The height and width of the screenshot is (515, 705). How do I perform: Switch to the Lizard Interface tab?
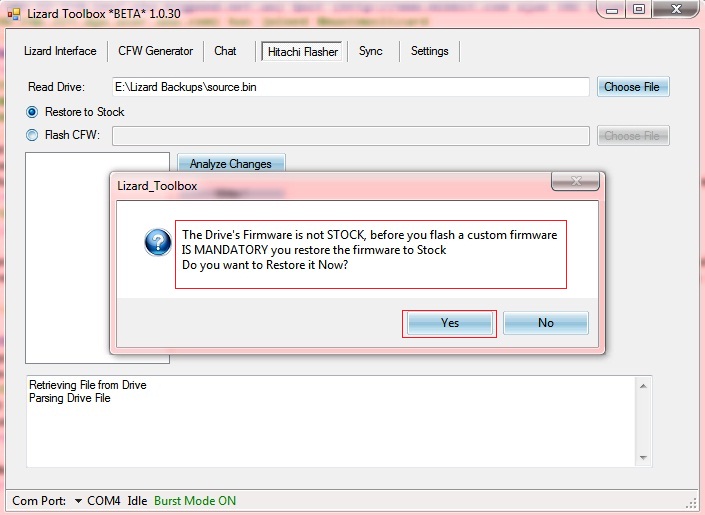pos(60,51)
